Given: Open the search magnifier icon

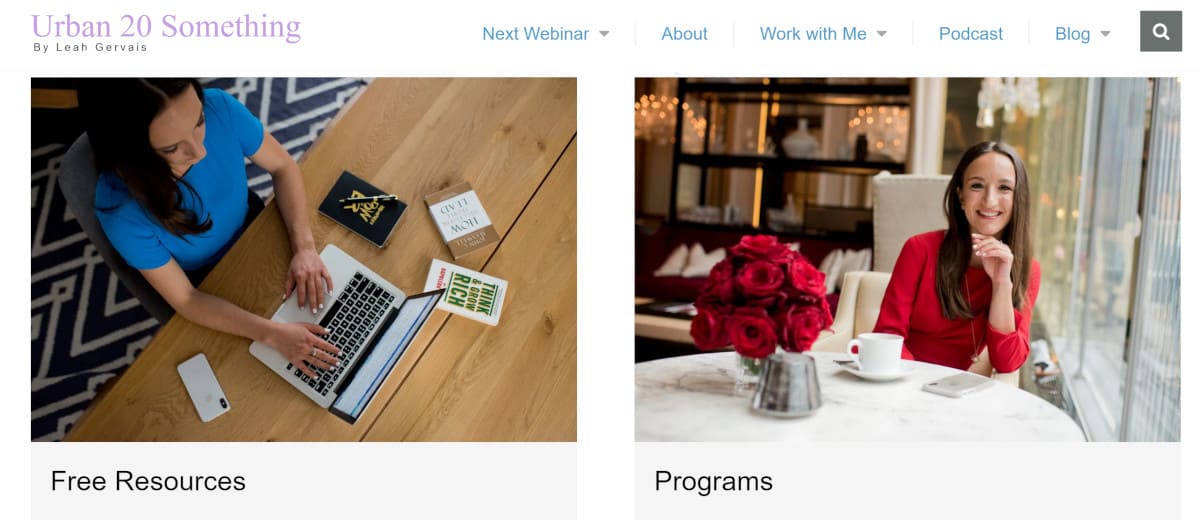Looking at the screenshot, I should click(1160, 32).
